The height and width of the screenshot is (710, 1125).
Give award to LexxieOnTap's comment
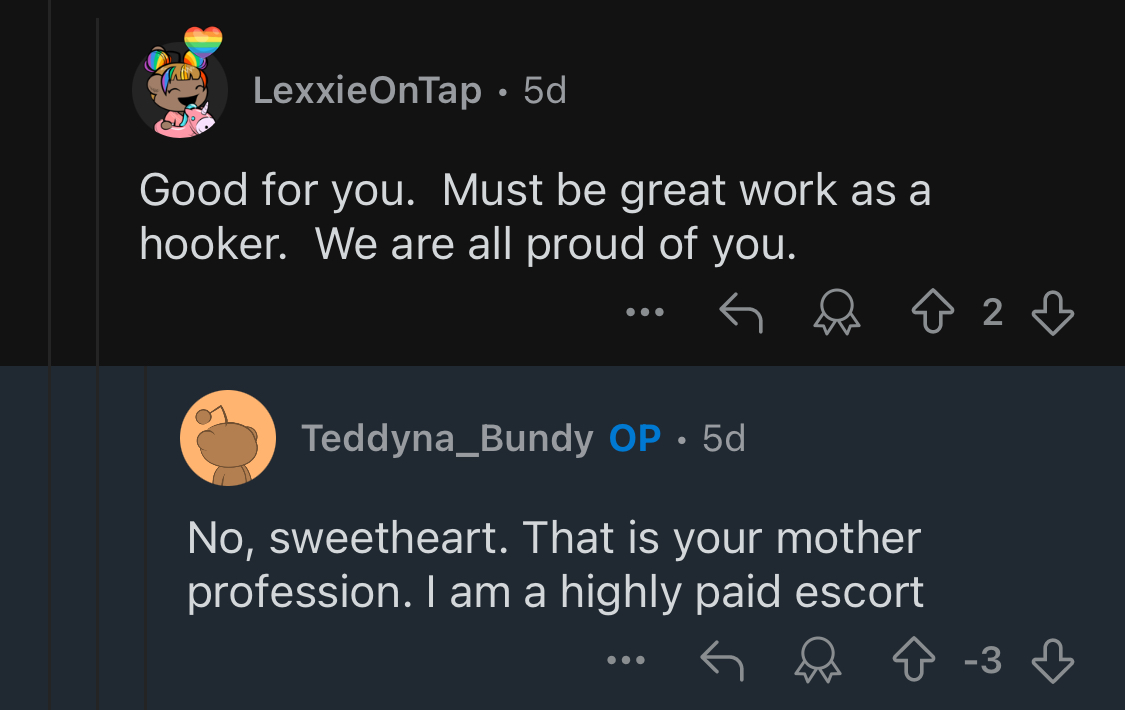[837, 312]
